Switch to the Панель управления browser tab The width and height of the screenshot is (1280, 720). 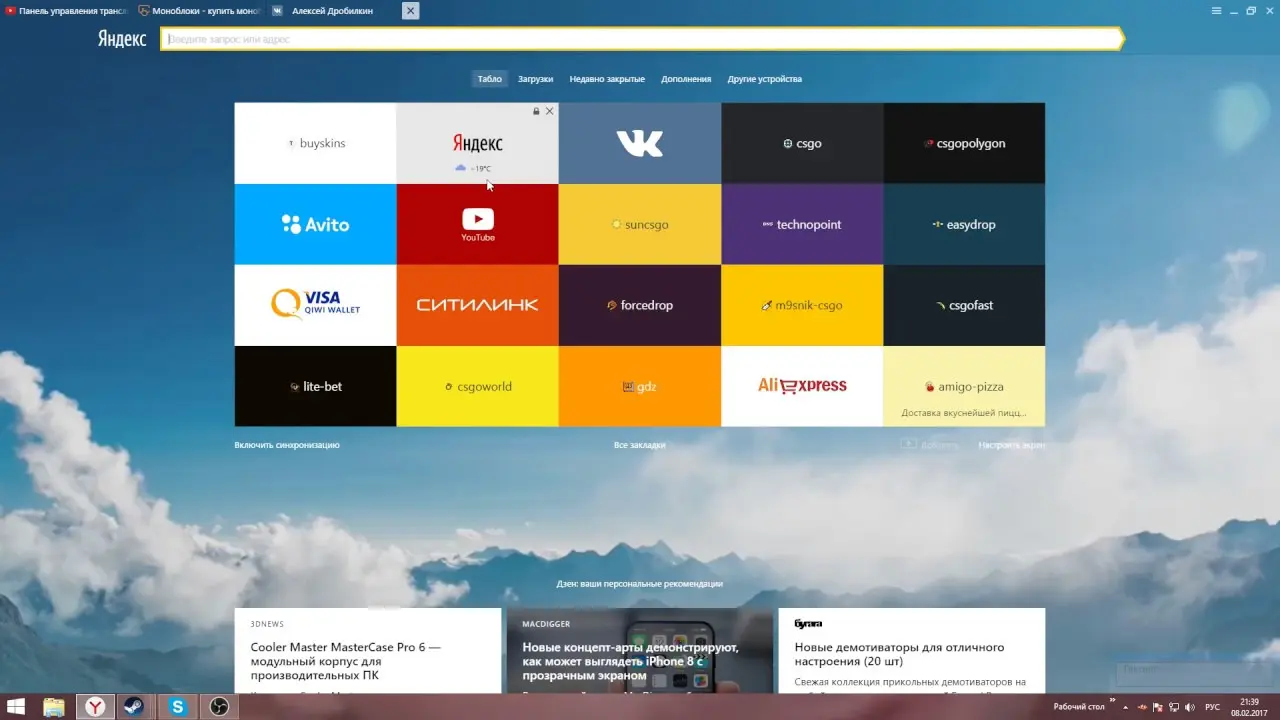(66, 11)
